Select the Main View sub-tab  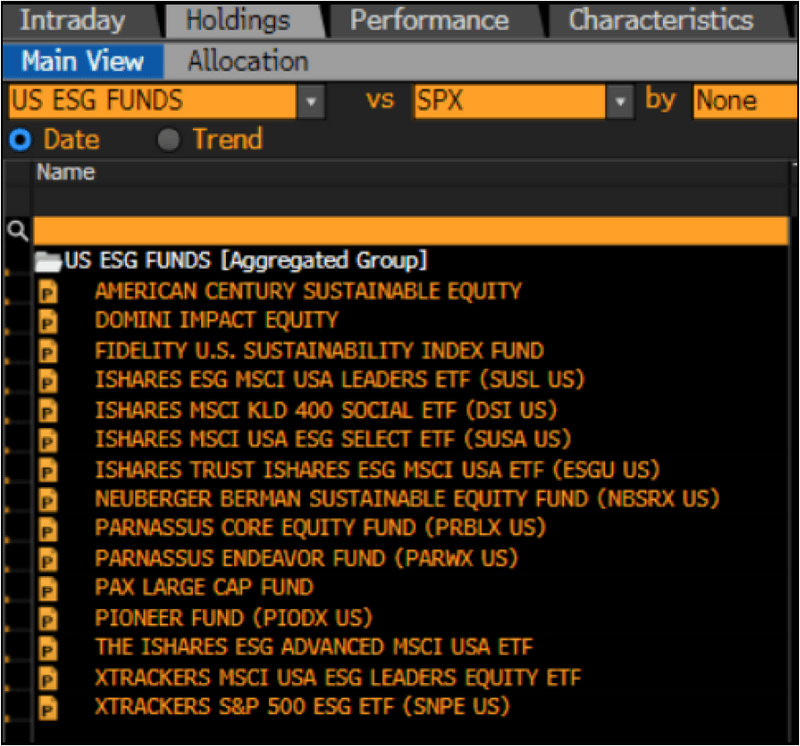click(83, 61)
